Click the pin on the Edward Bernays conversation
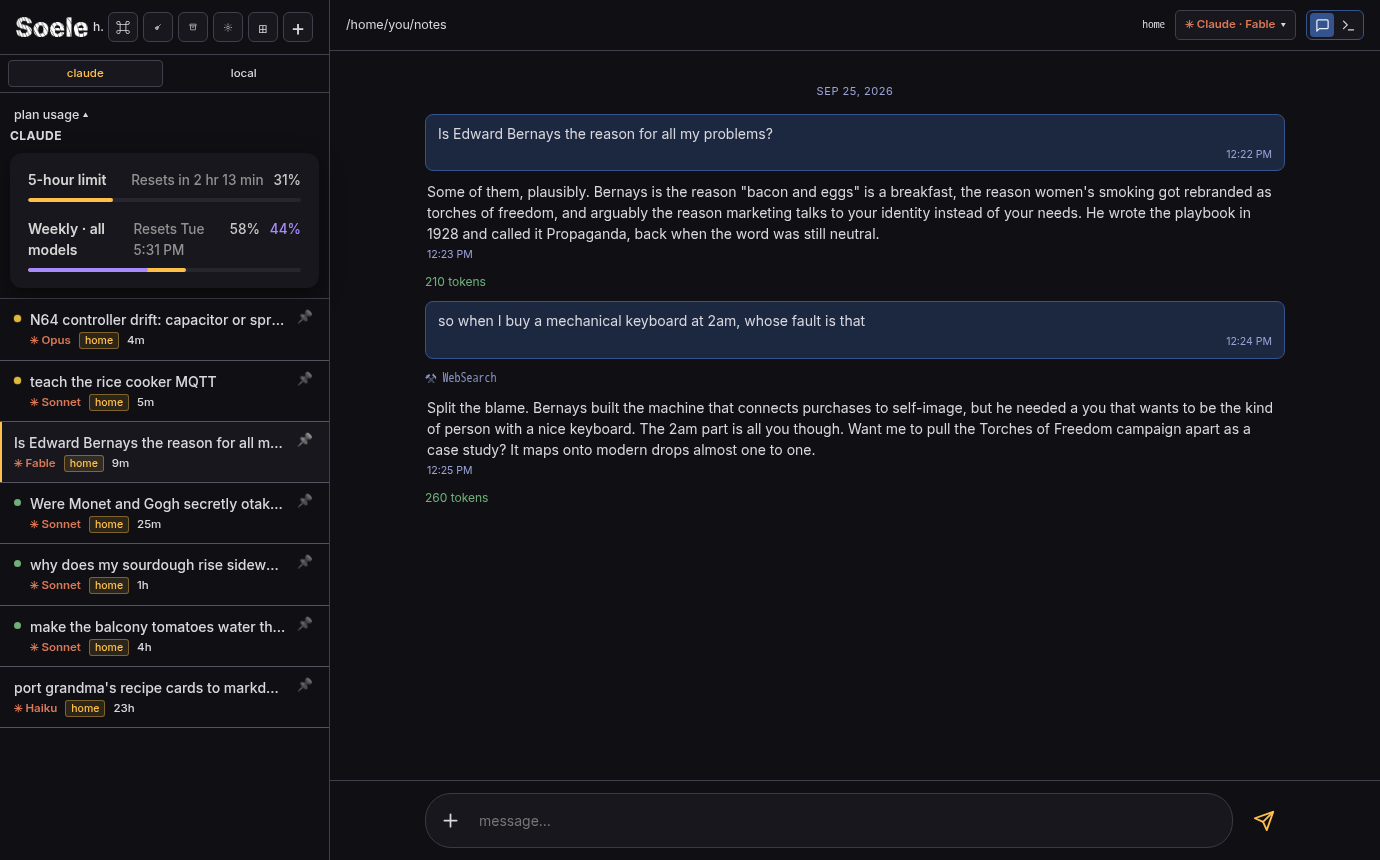Viewport: 1380px width, 860px height. 305,439
